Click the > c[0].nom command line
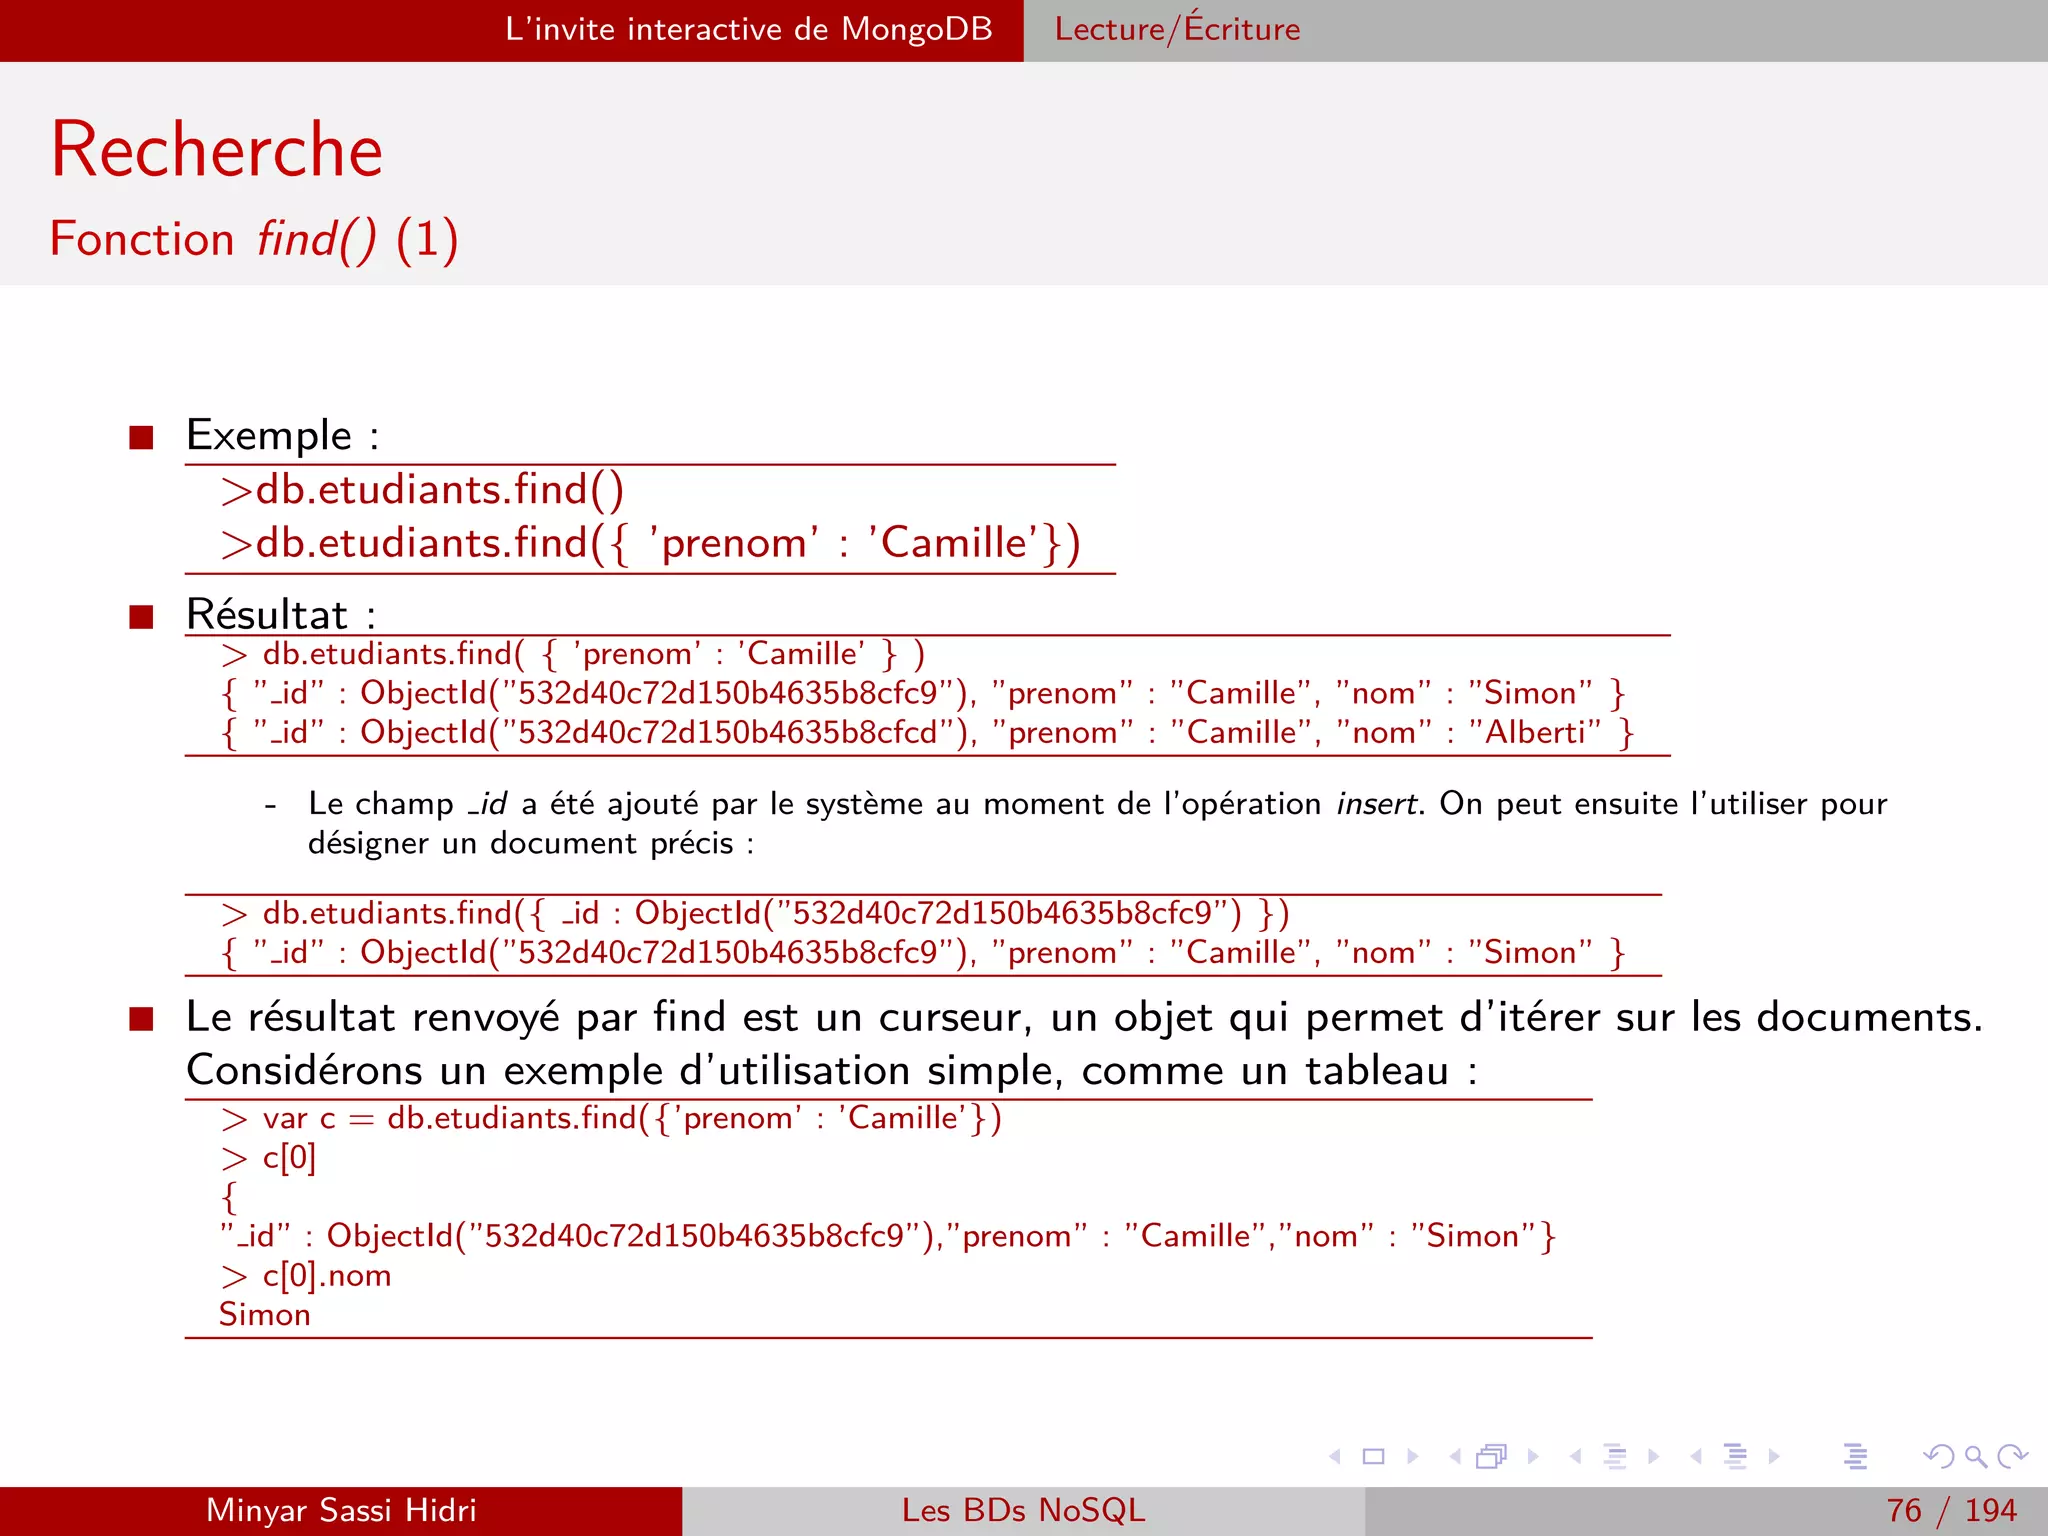 [305, 1276]
